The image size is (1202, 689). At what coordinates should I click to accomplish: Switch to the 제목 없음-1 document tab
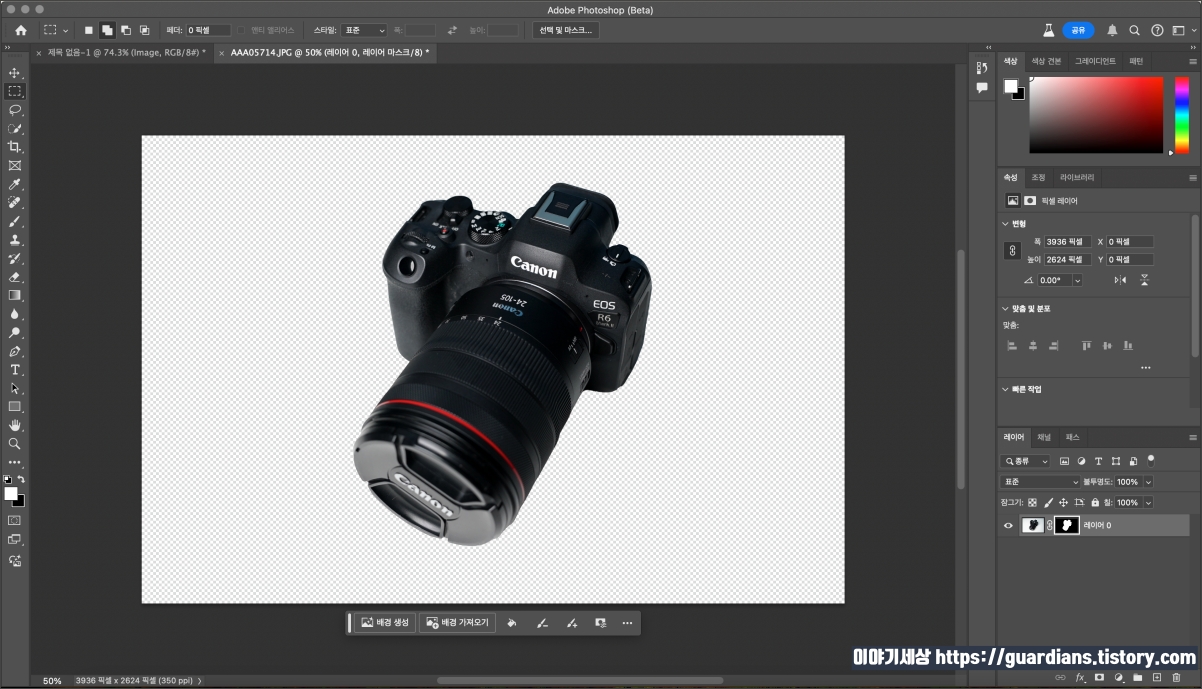pos(127,52)
